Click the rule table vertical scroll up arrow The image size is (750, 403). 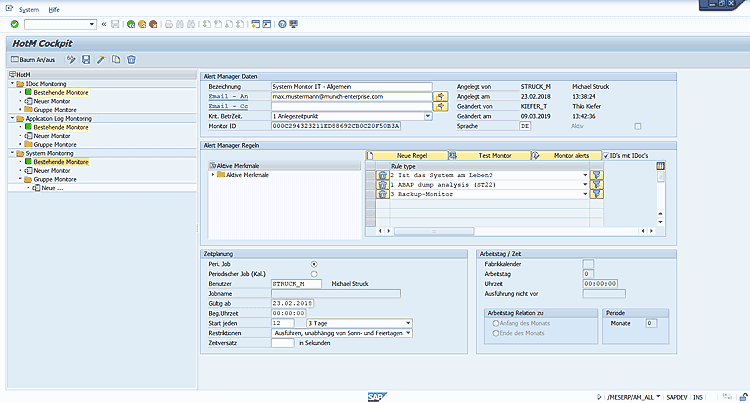click(x=661, y=213)
